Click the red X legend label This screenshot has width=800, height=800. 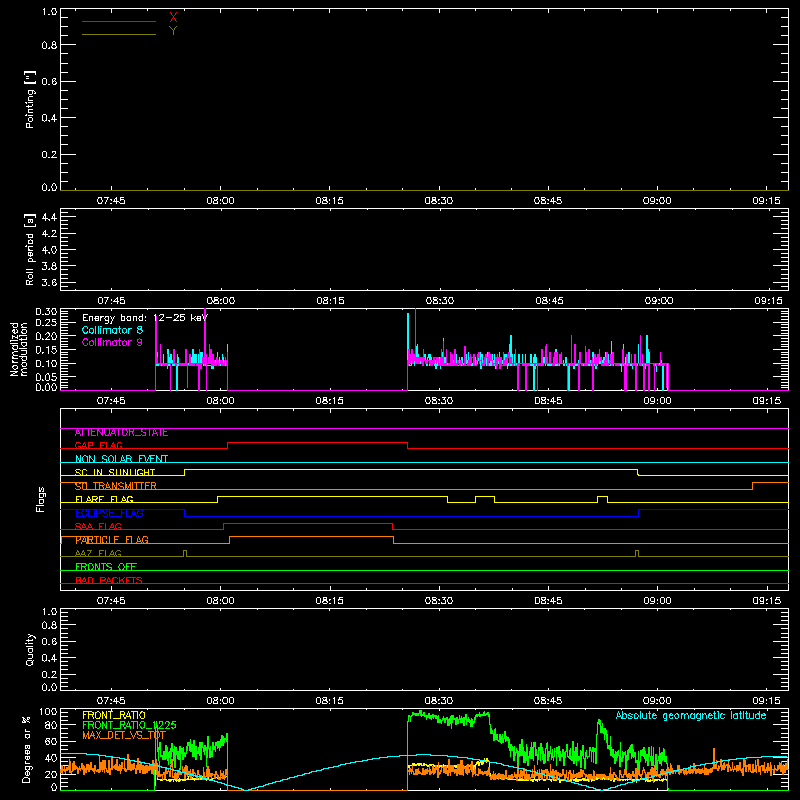[x=173, y=18]
